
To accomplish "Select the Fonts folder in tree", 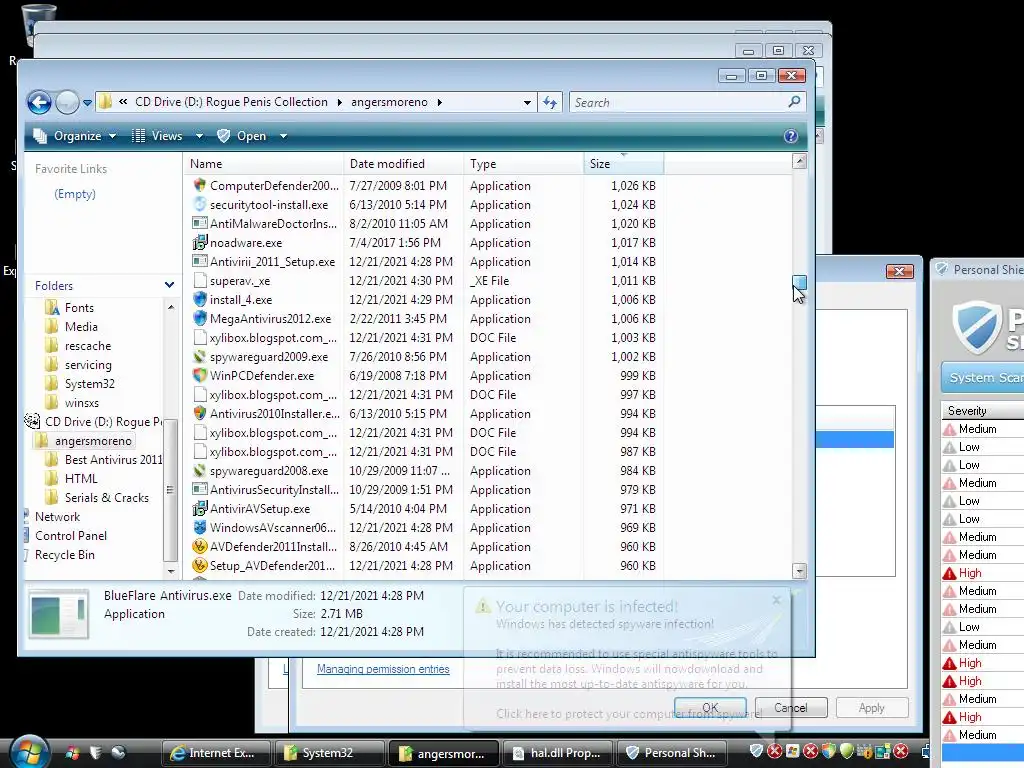I will tap(79, 308).
